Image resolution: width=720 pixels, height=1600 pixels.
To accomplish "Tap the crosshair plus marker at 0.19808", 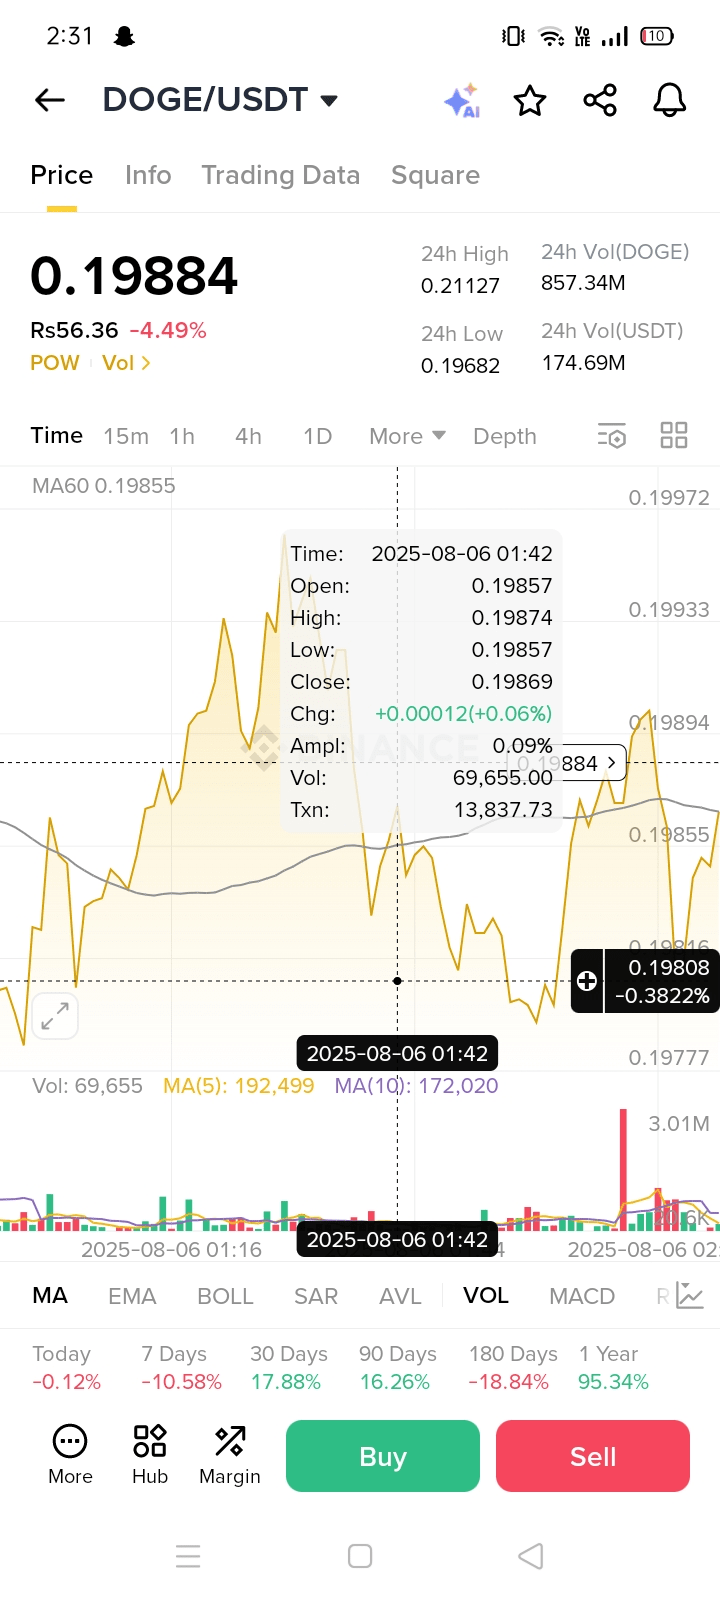I will tap(587, 981).
